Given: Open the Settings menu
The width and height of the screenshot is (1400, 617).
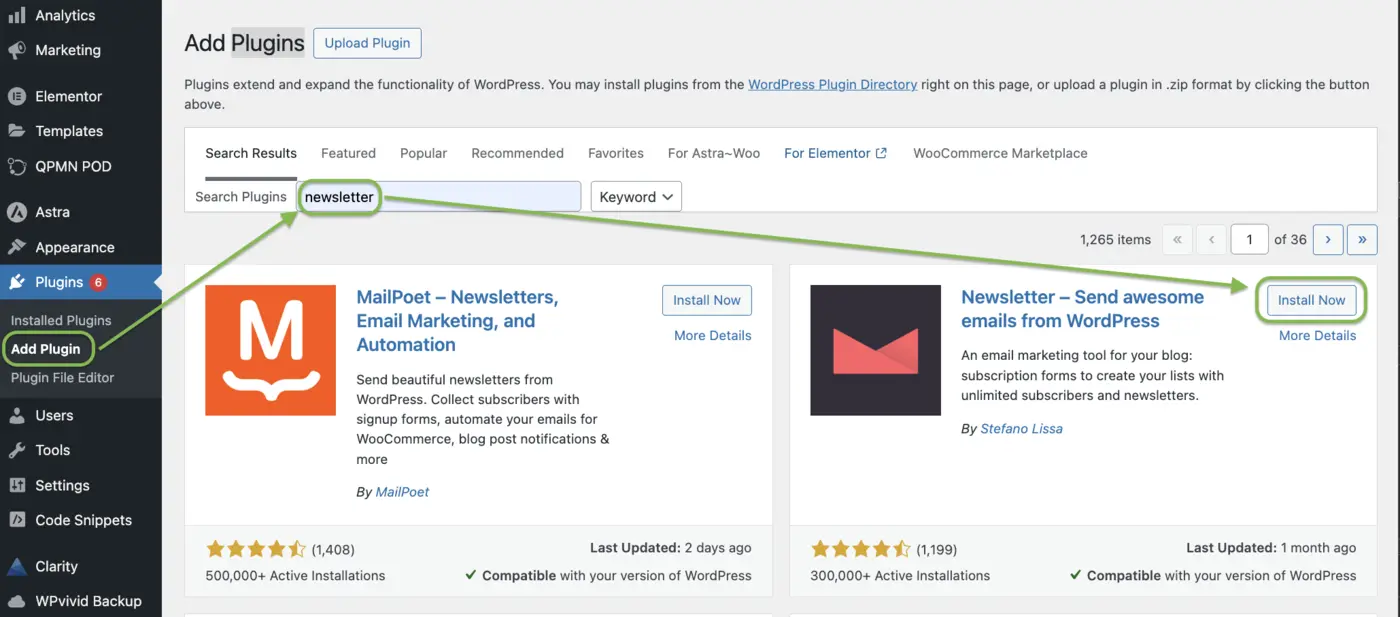Looking at the screenshot, I should click(x=63, y=485).
